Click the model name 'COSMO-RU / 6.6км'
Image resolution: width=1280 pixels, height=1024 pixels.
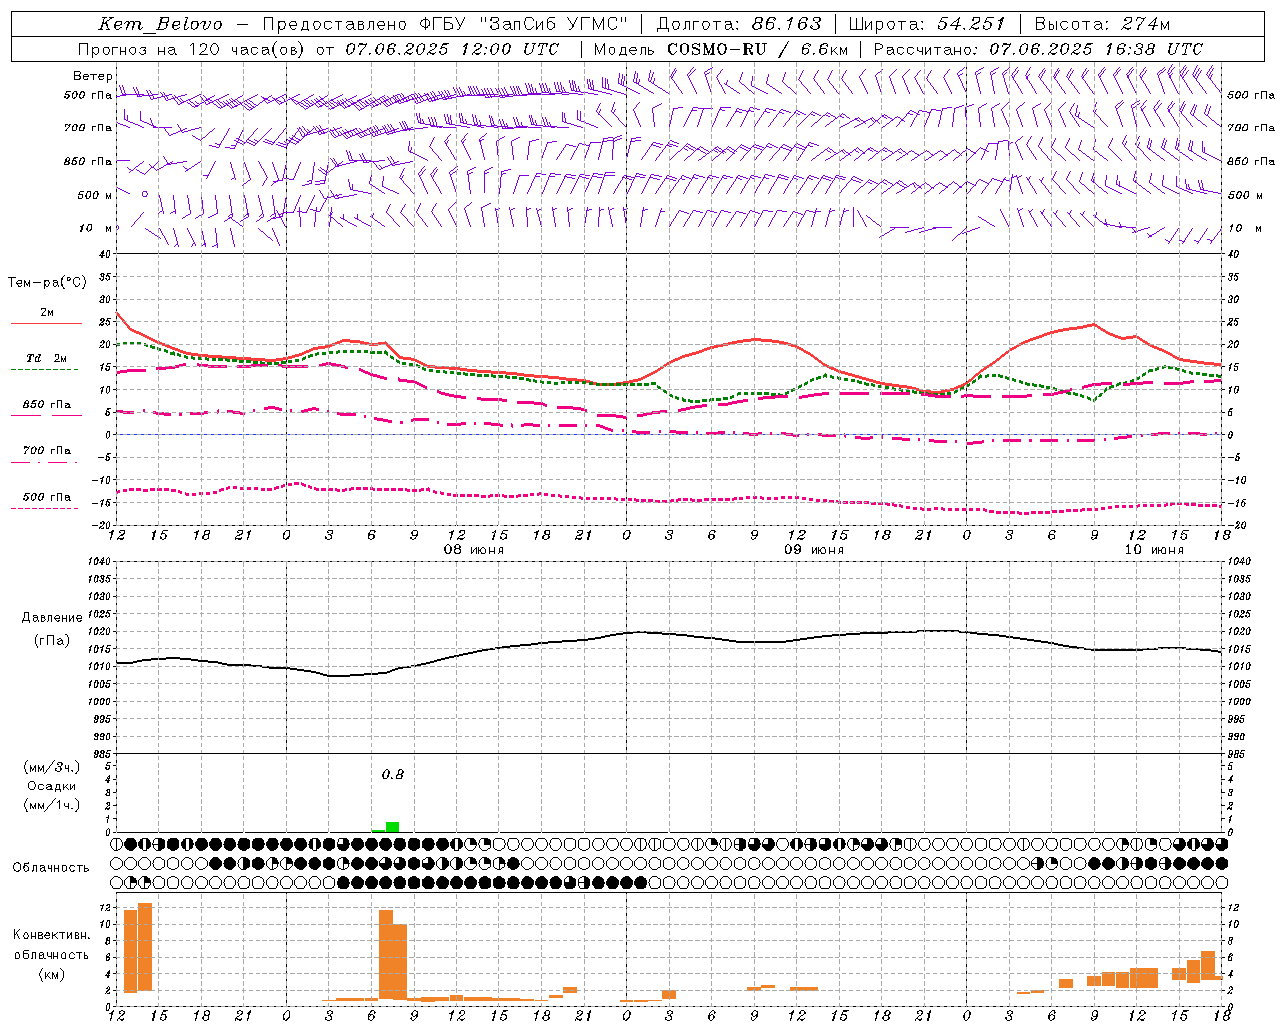point(757,49)
